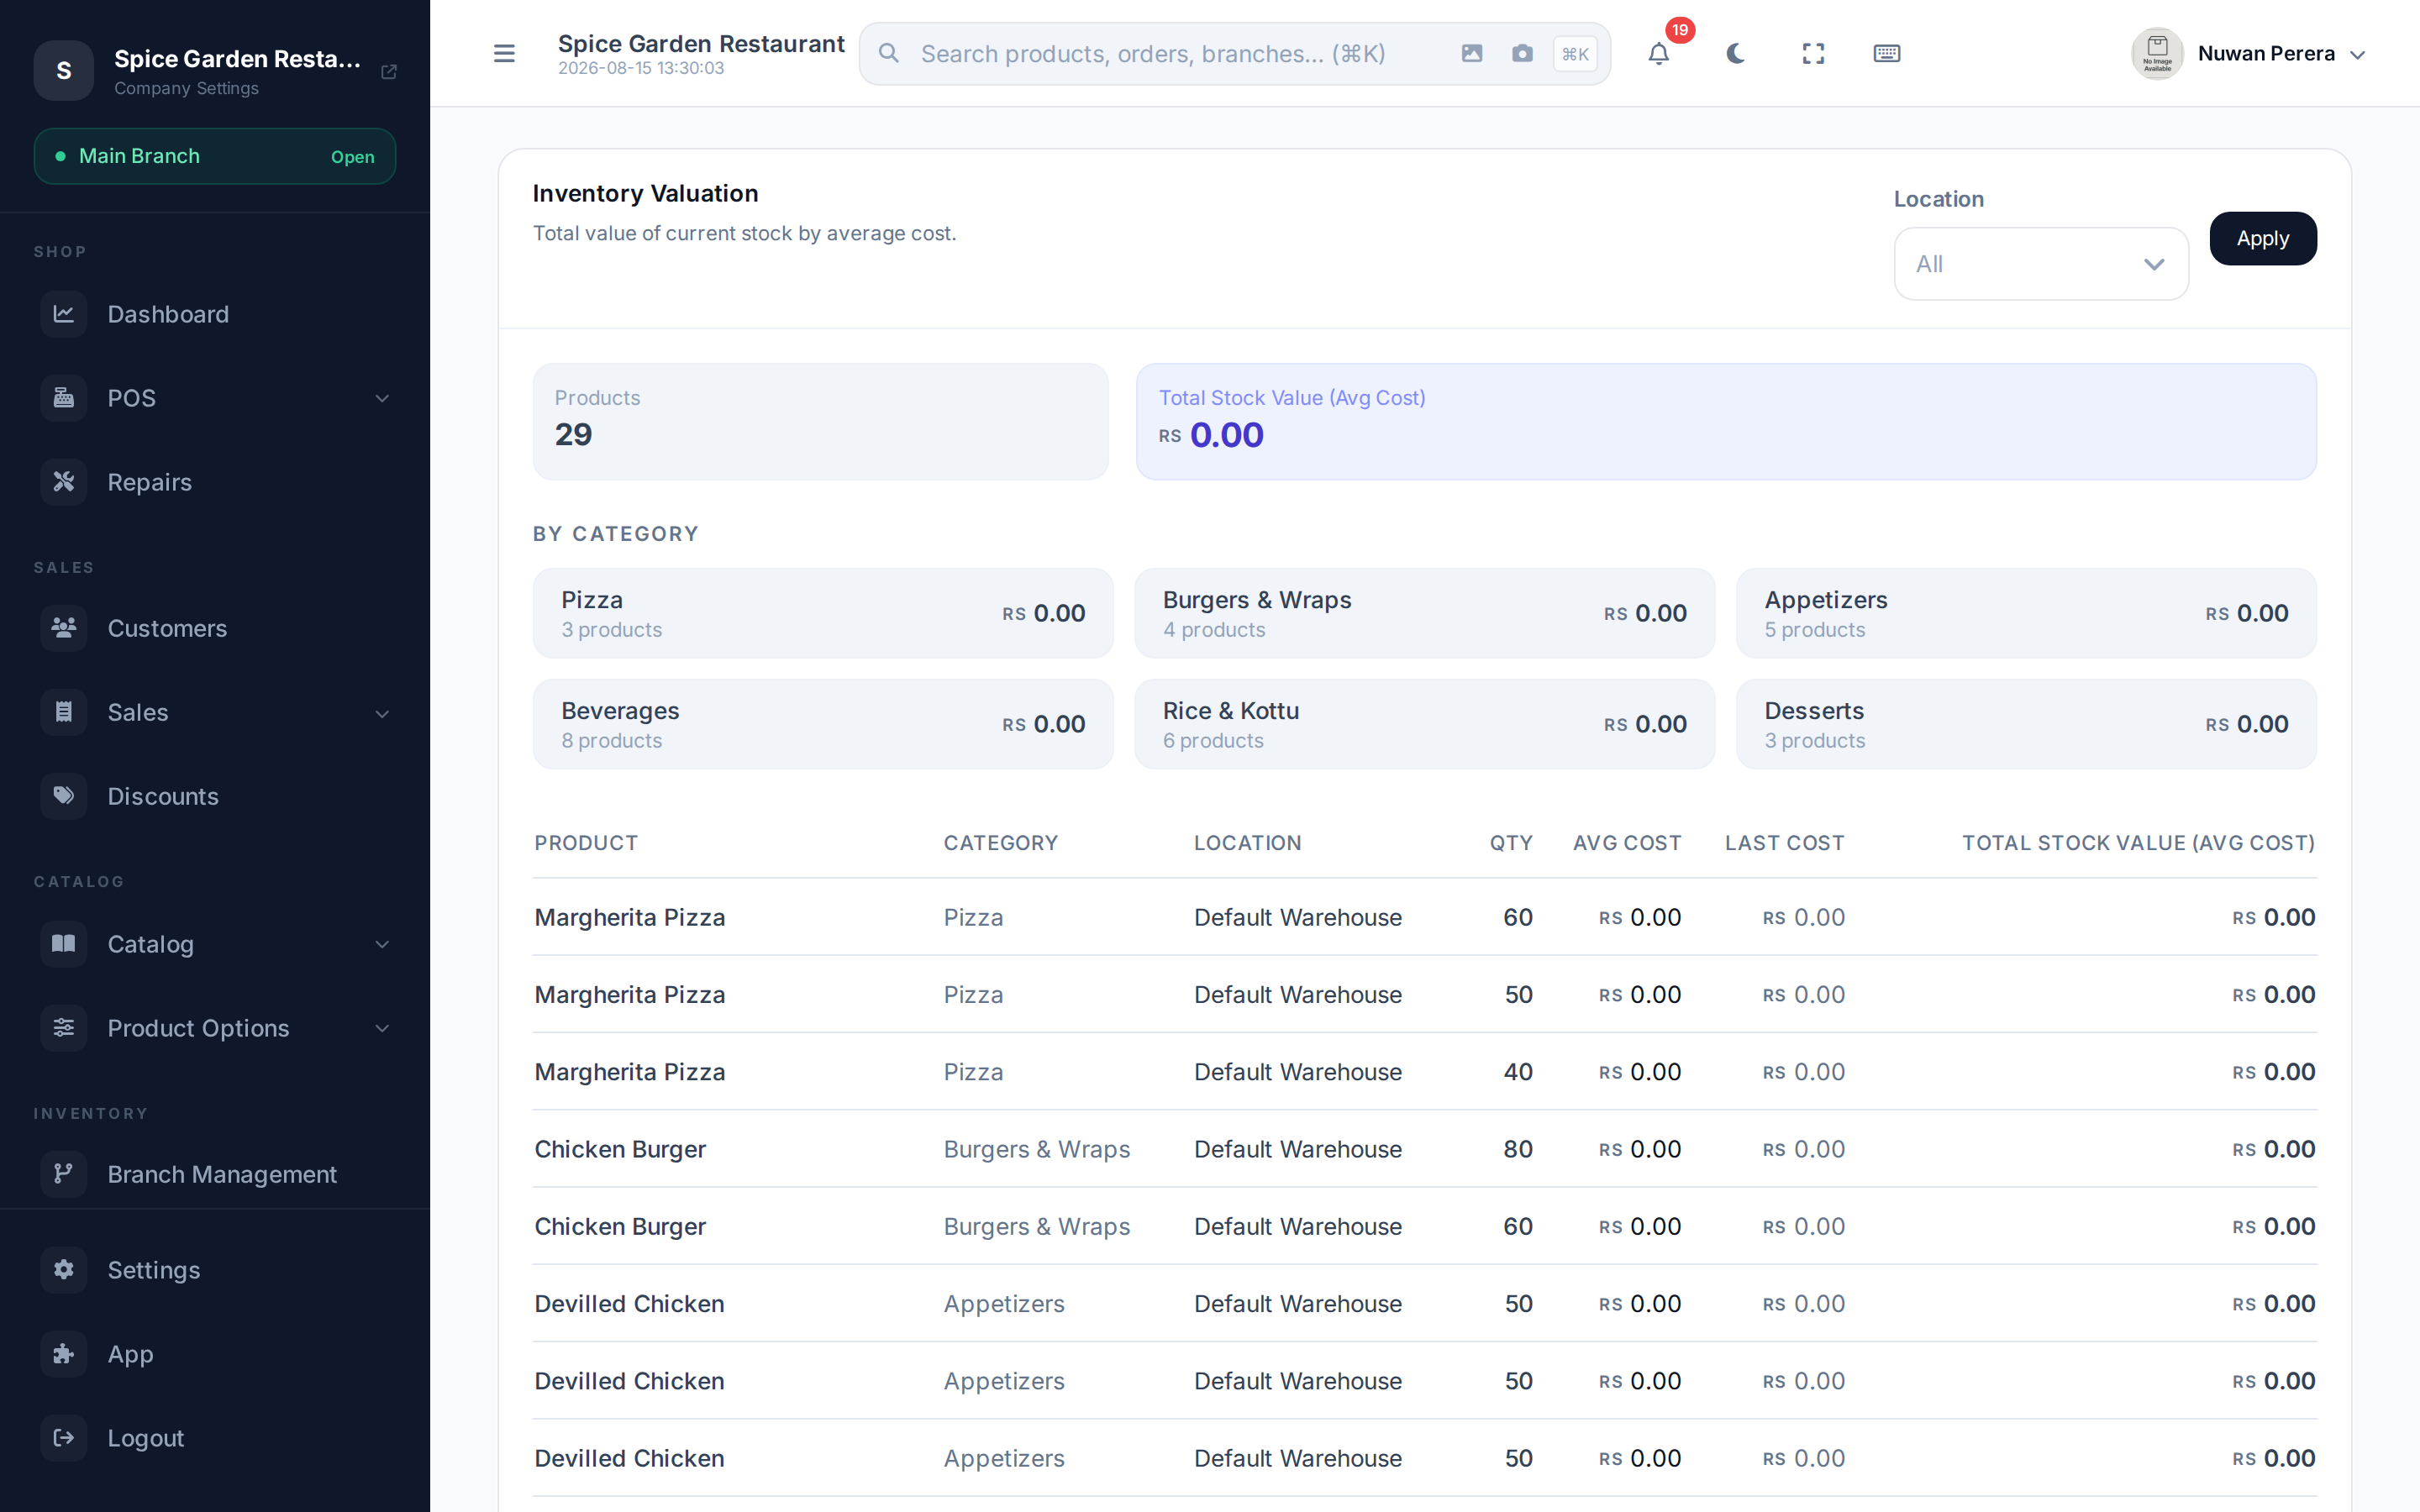2420x1512 pixels.
Task: Switch to dark mode moon icon
Action: [1736, 53]
